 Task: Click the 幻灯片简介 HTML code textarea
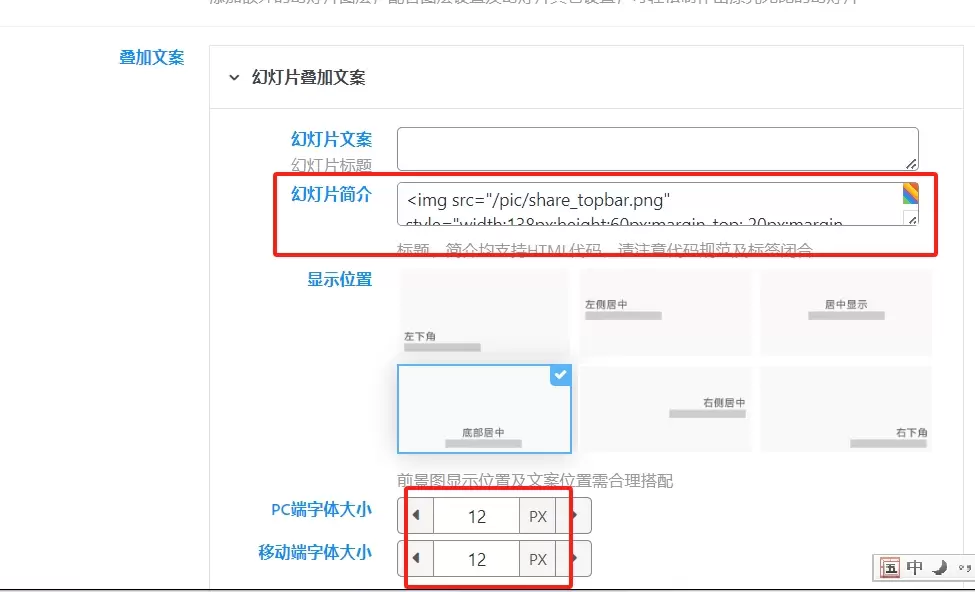tap(650, 205)
